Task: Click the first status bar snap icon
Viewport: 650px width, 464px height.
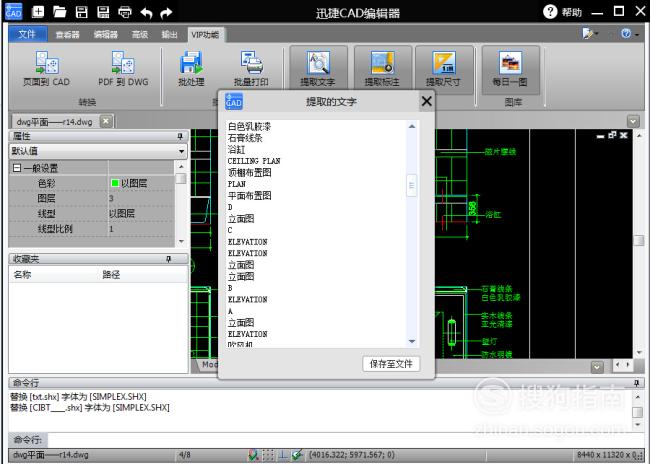Action: [x=253, y=455]
